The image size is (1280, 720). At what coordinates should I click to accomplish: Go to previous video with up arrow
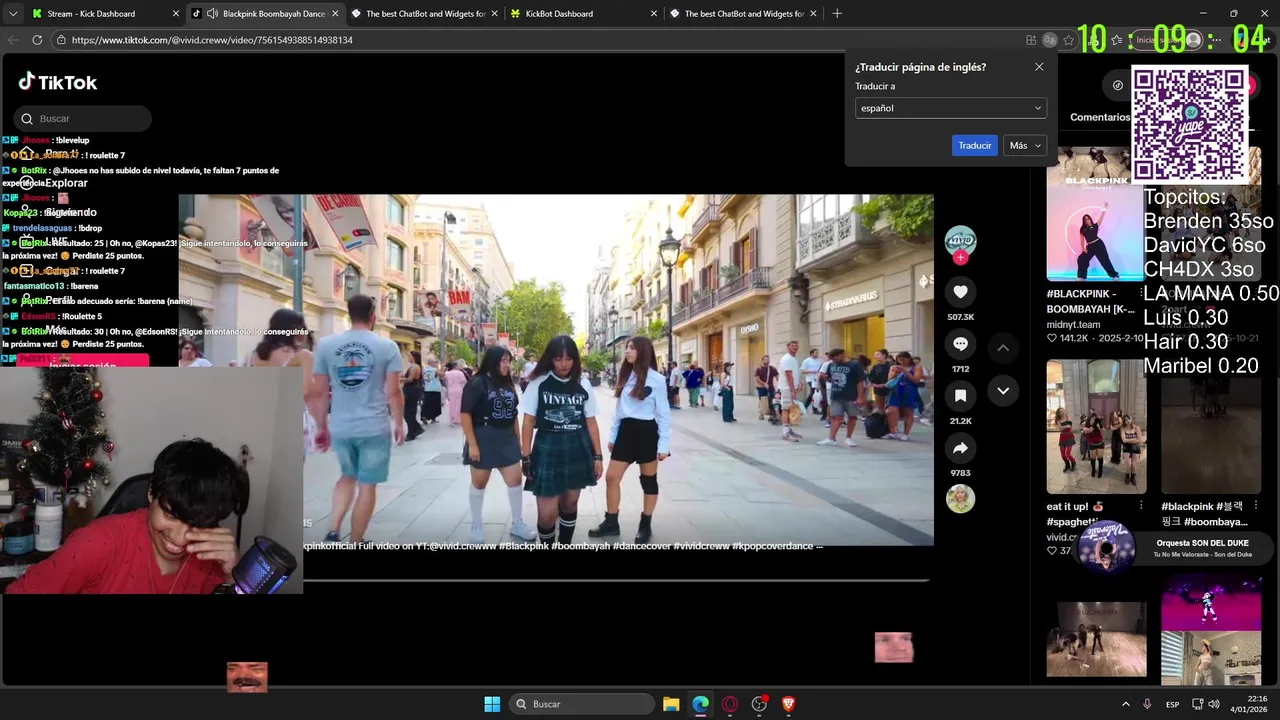[x=1003, y=347]
